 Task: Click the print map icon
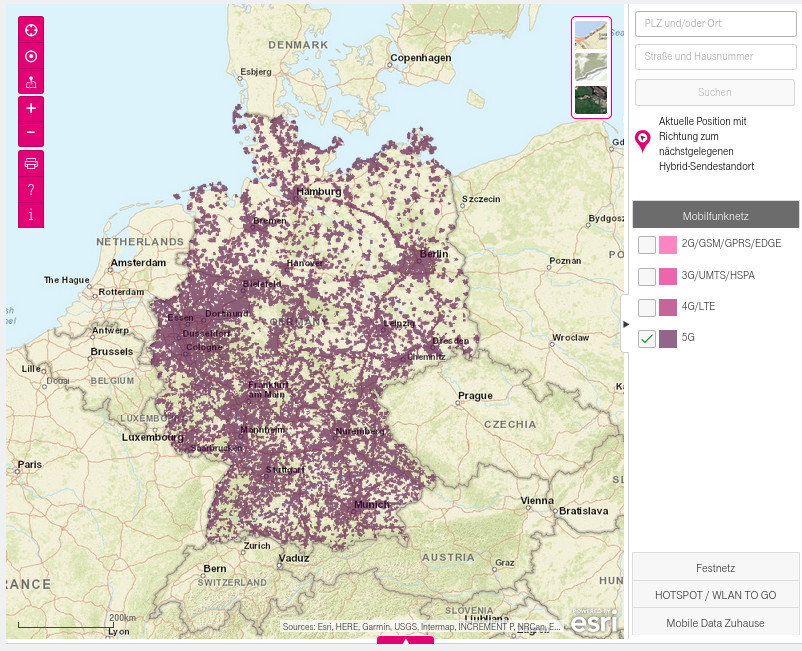[30, 165]
